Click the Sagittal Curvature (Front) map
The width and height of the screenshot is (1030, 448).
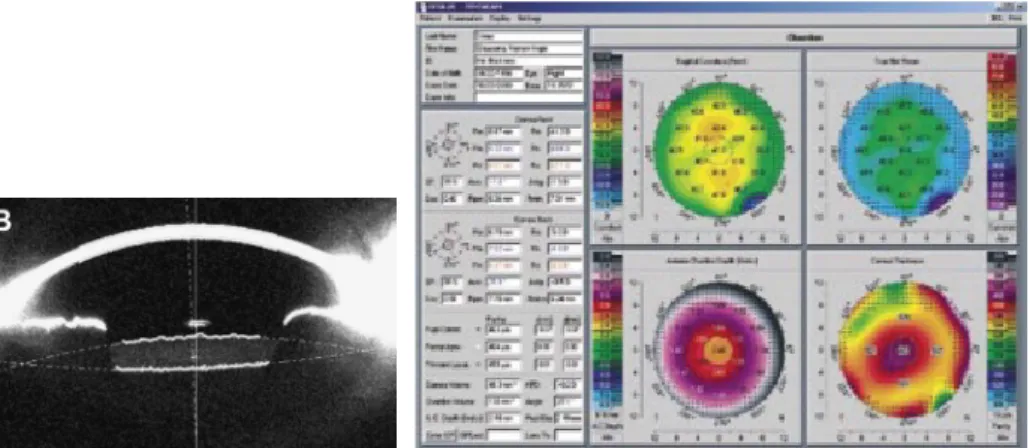[x=719, y=148]
